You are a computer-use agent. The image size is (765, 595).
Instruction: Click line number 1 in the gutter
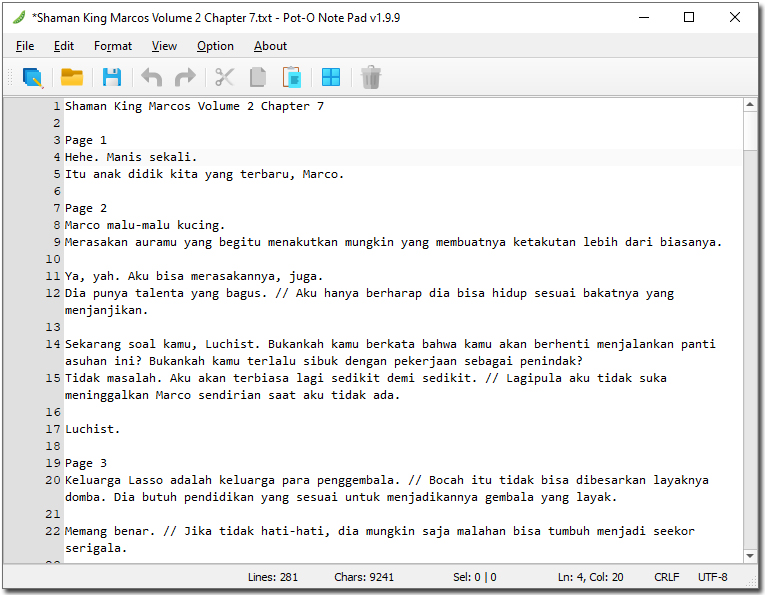57,106
